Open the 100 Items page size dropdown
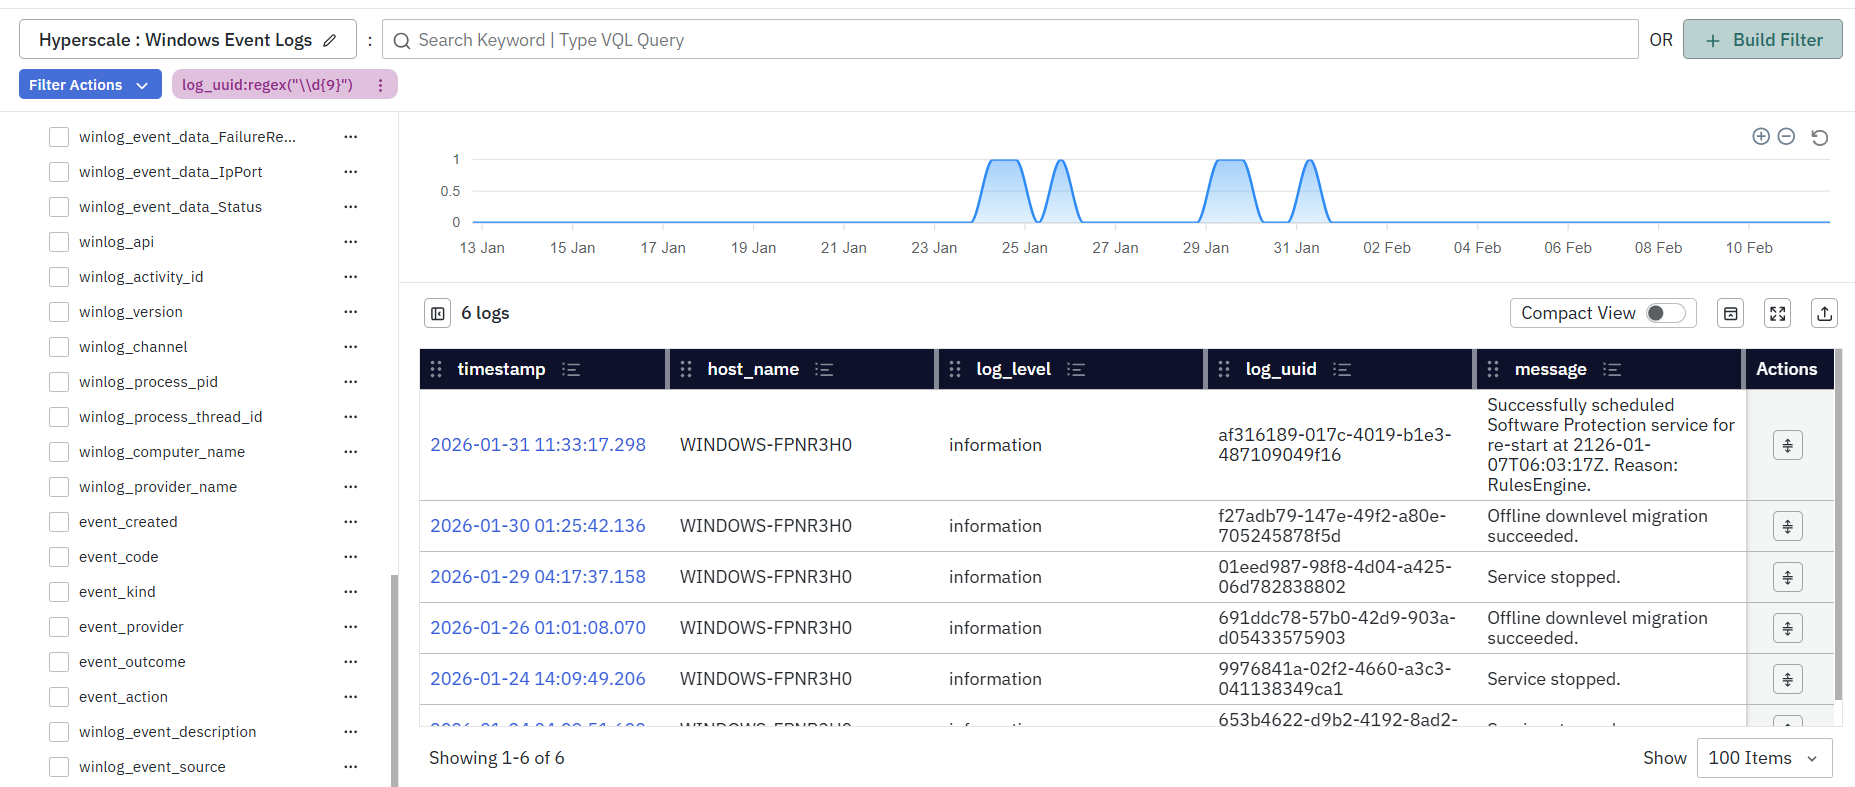The image size is (1855, 787). pyautogui.click(x=1763, y=758)
